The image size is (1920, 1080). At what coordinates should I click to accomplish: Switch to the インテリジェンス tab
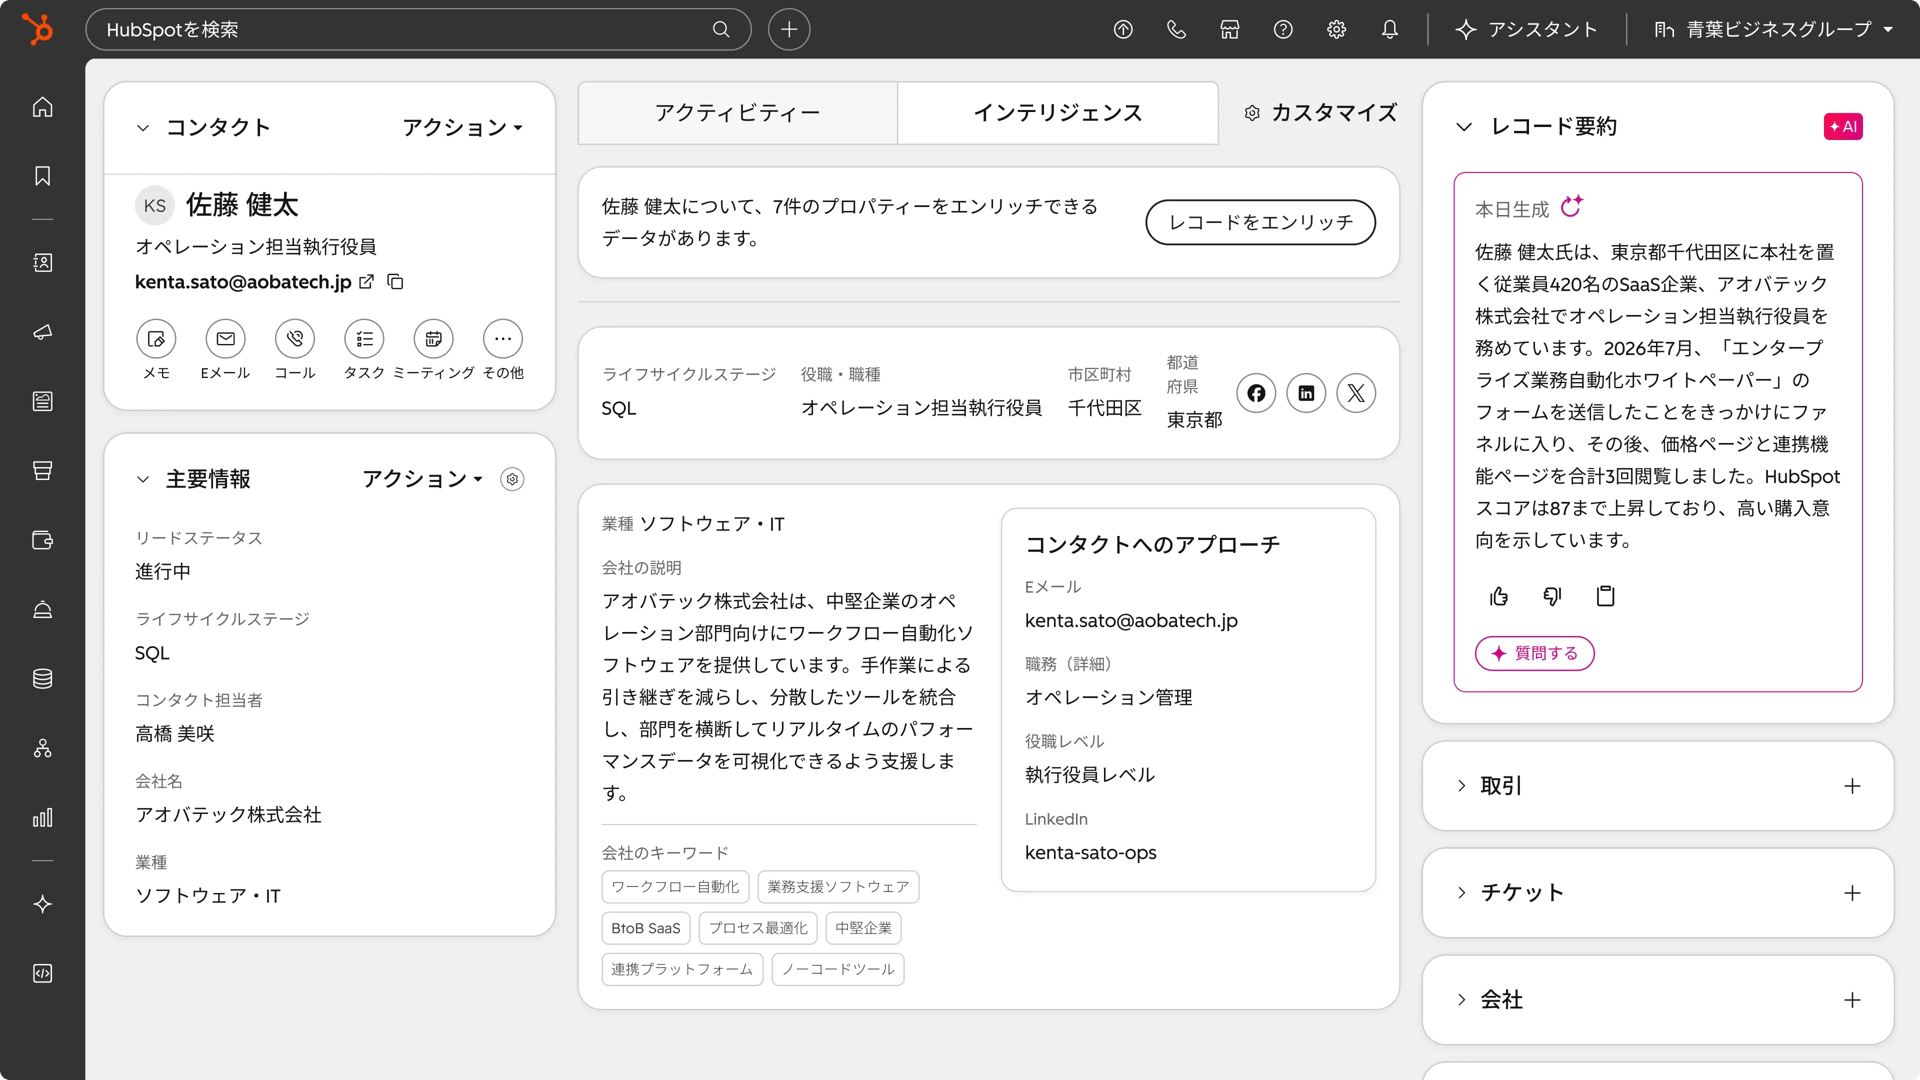tap(1058, 113)
